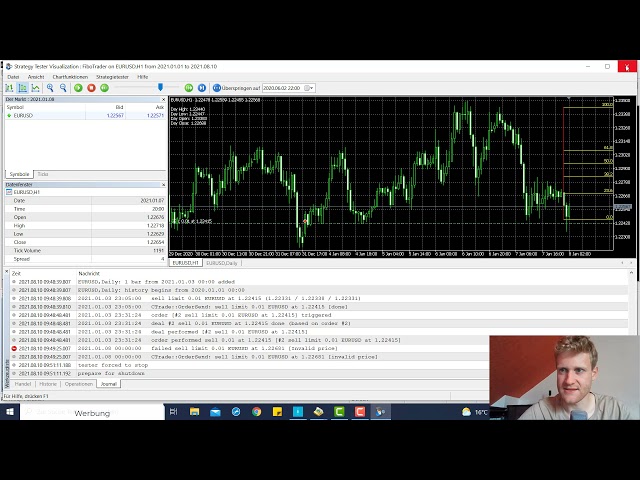Image resolution: width=640 pixels, height=480 pixels.
Task: Switch to the Historie tab
Action: [x=48, y=384]
